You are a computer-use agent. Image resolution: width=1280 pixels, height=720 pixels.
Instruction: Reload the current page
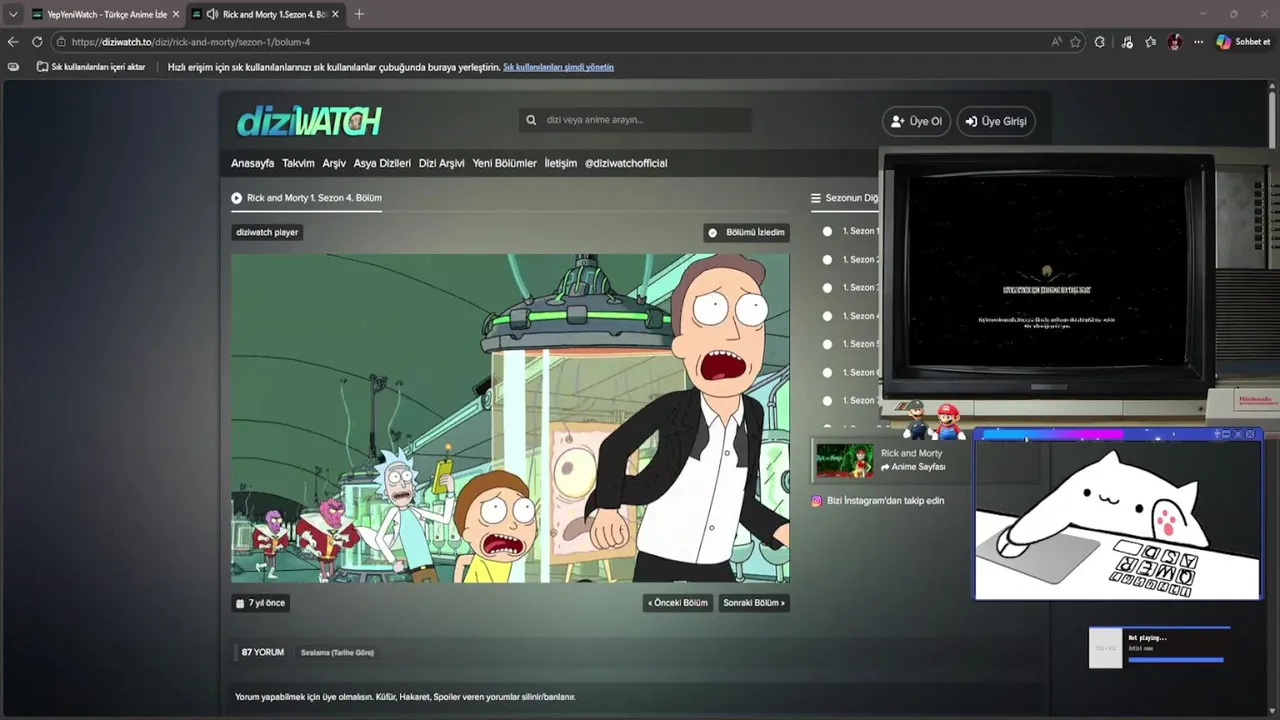click(x=37, y=42)
